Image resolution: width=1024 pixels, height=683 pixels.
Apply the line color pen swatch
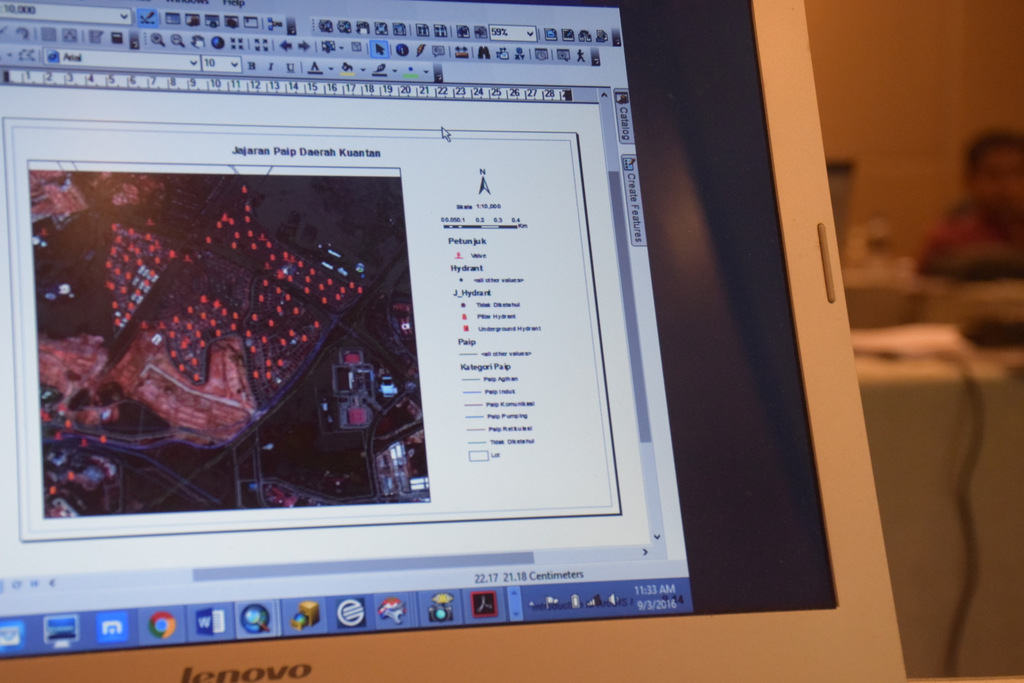coord(379,70)
